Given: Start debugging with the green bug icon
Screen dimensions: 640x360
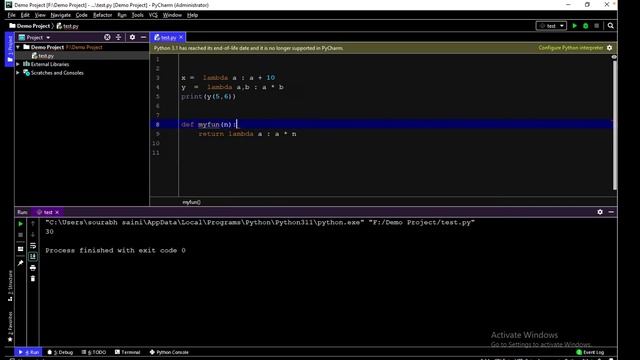Looking at the screenshot, I should coord(586,26).
